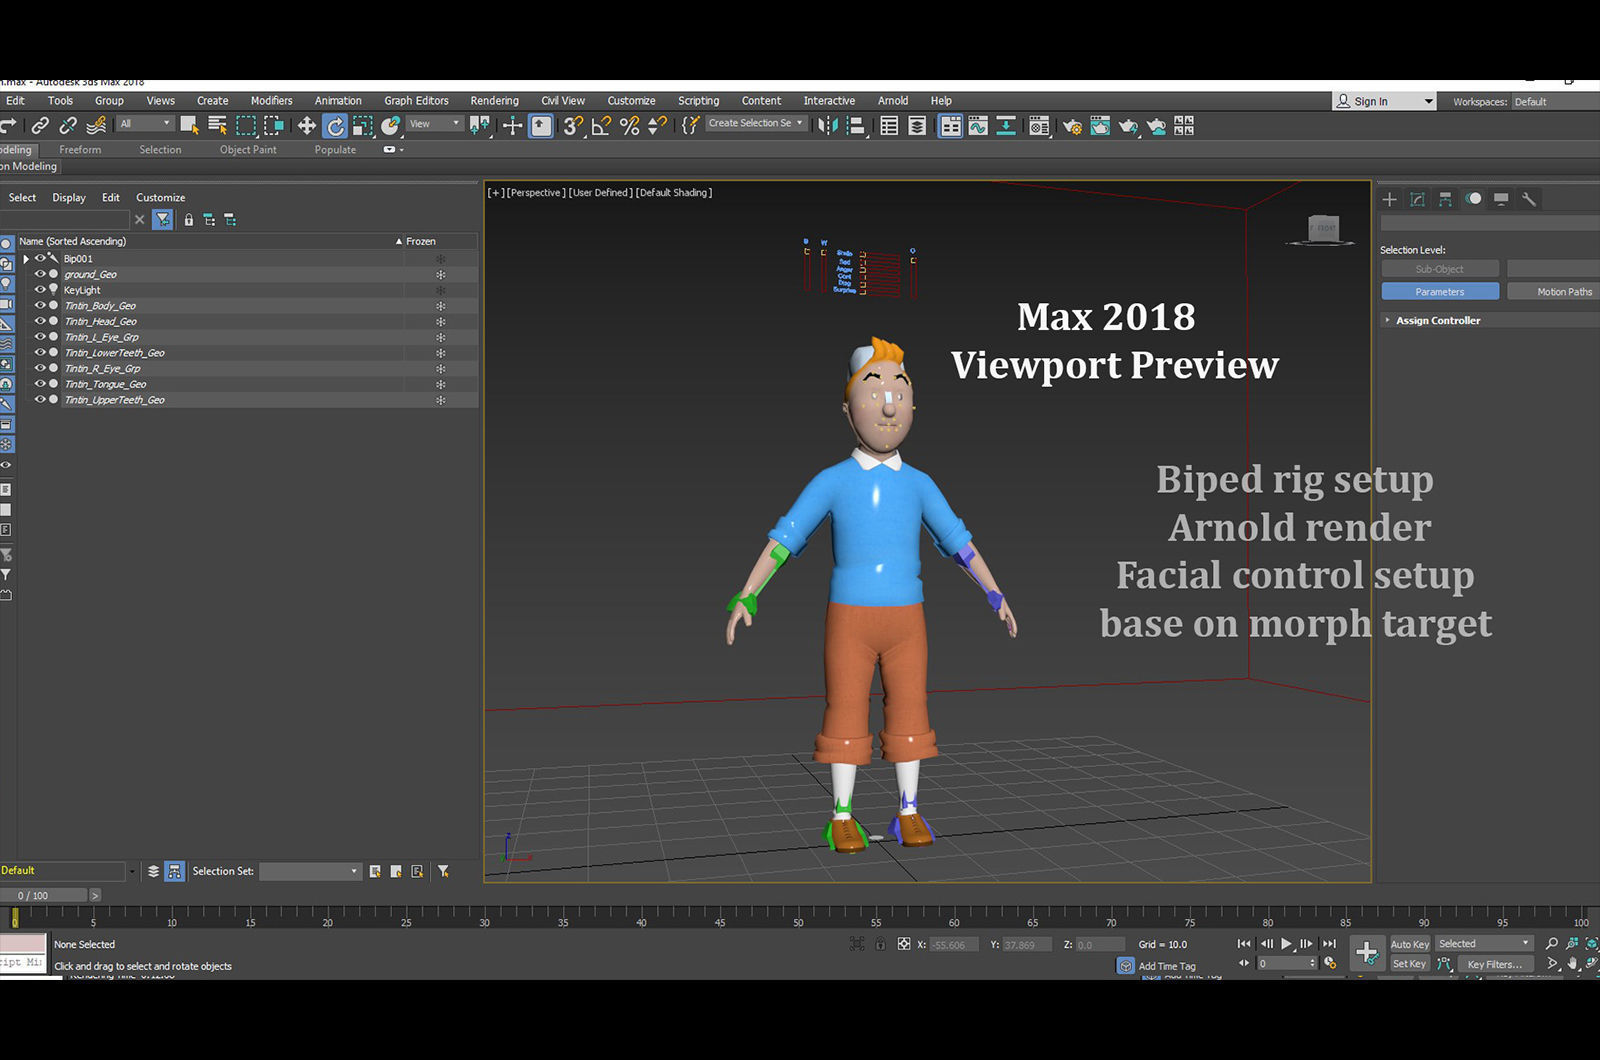This screenshot has height=1060, width=1600.
Task: Click Add Time Tag in status bar
Action: point(1167,966)
